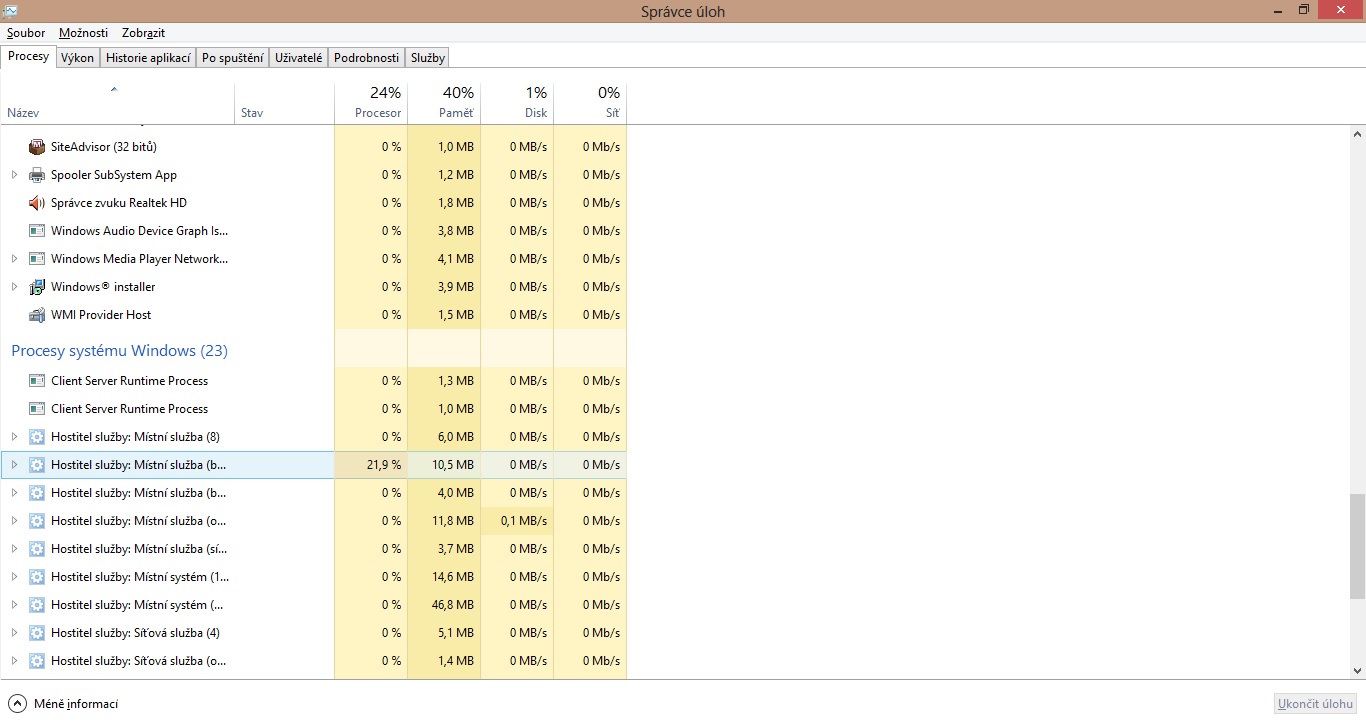
Task: Click the vertical scrollbar thumb
Action: pos(1357,545)
